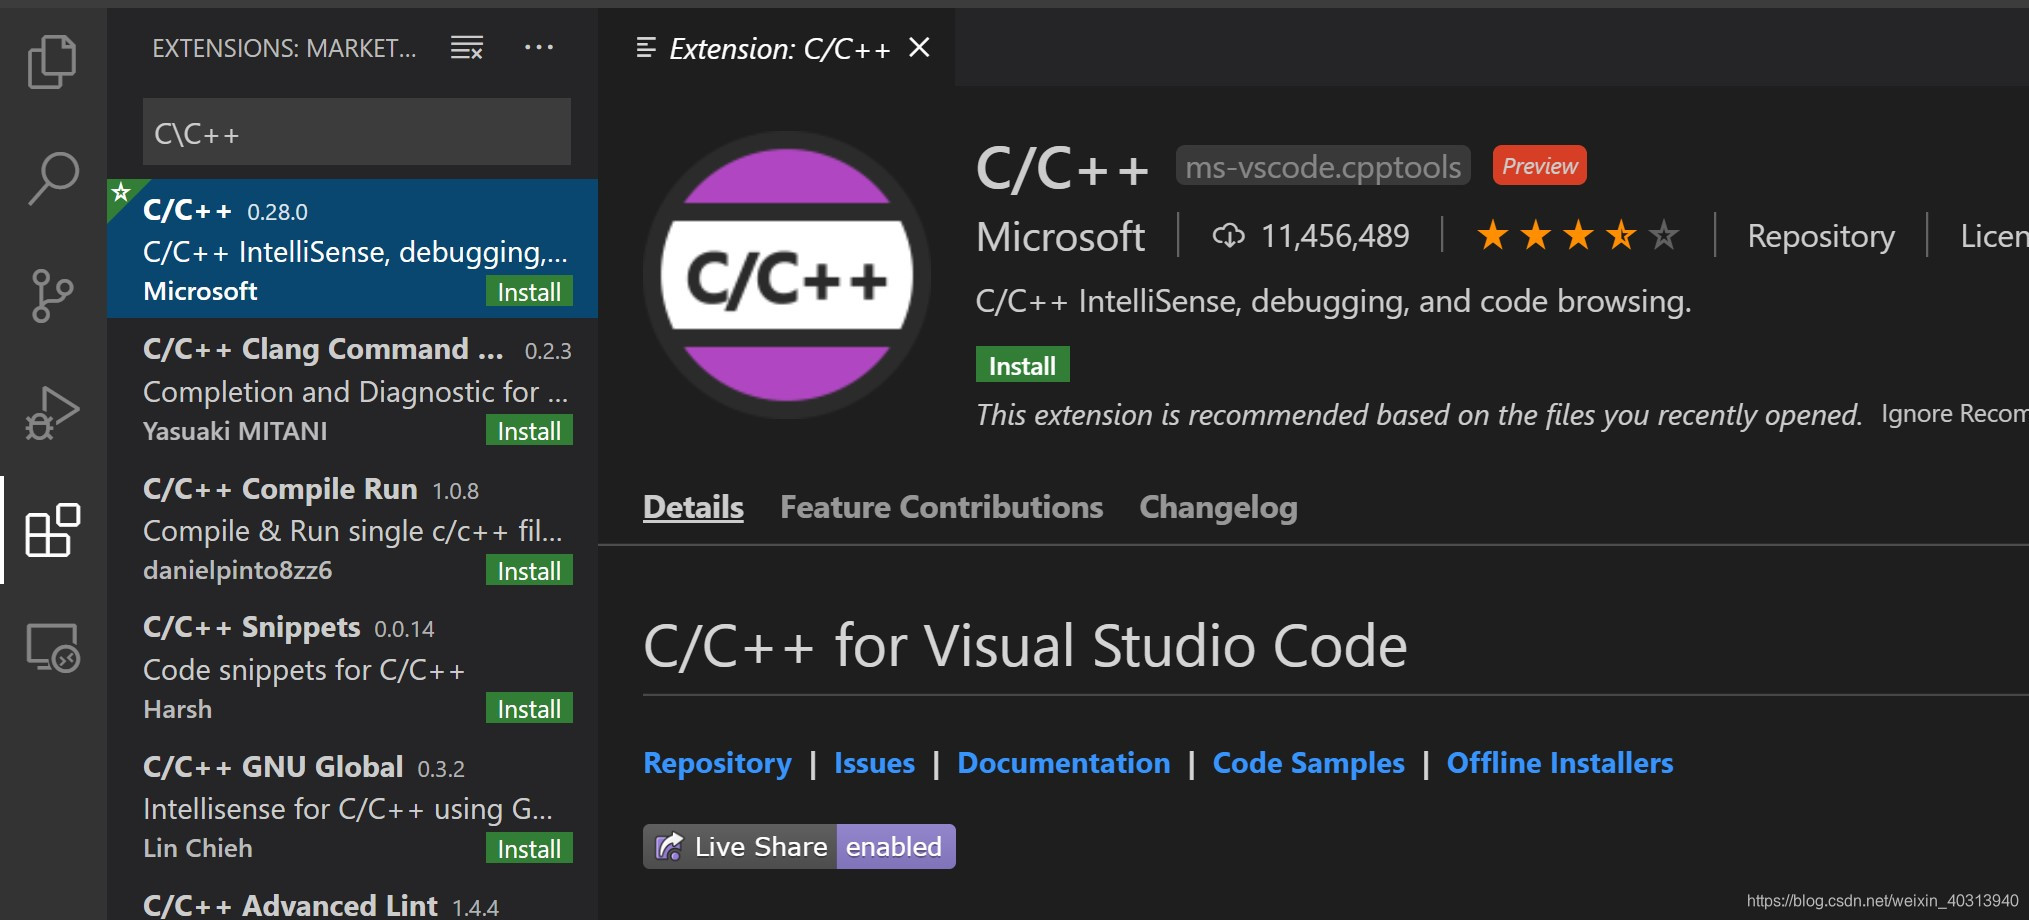Open Repository link in extension header
Image resolution: width=2029 pixels, height=920 pixels.
point(1821,236)
